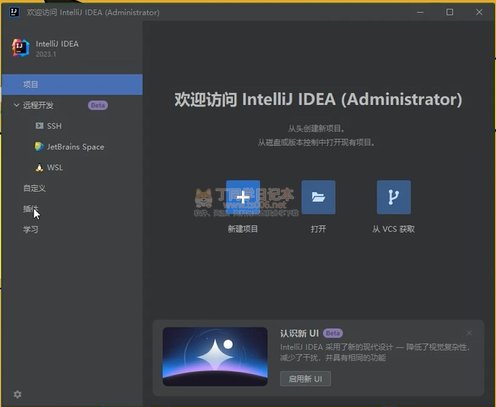
Task: Click the new UI preview thumbnail
Action: (215, 357)
